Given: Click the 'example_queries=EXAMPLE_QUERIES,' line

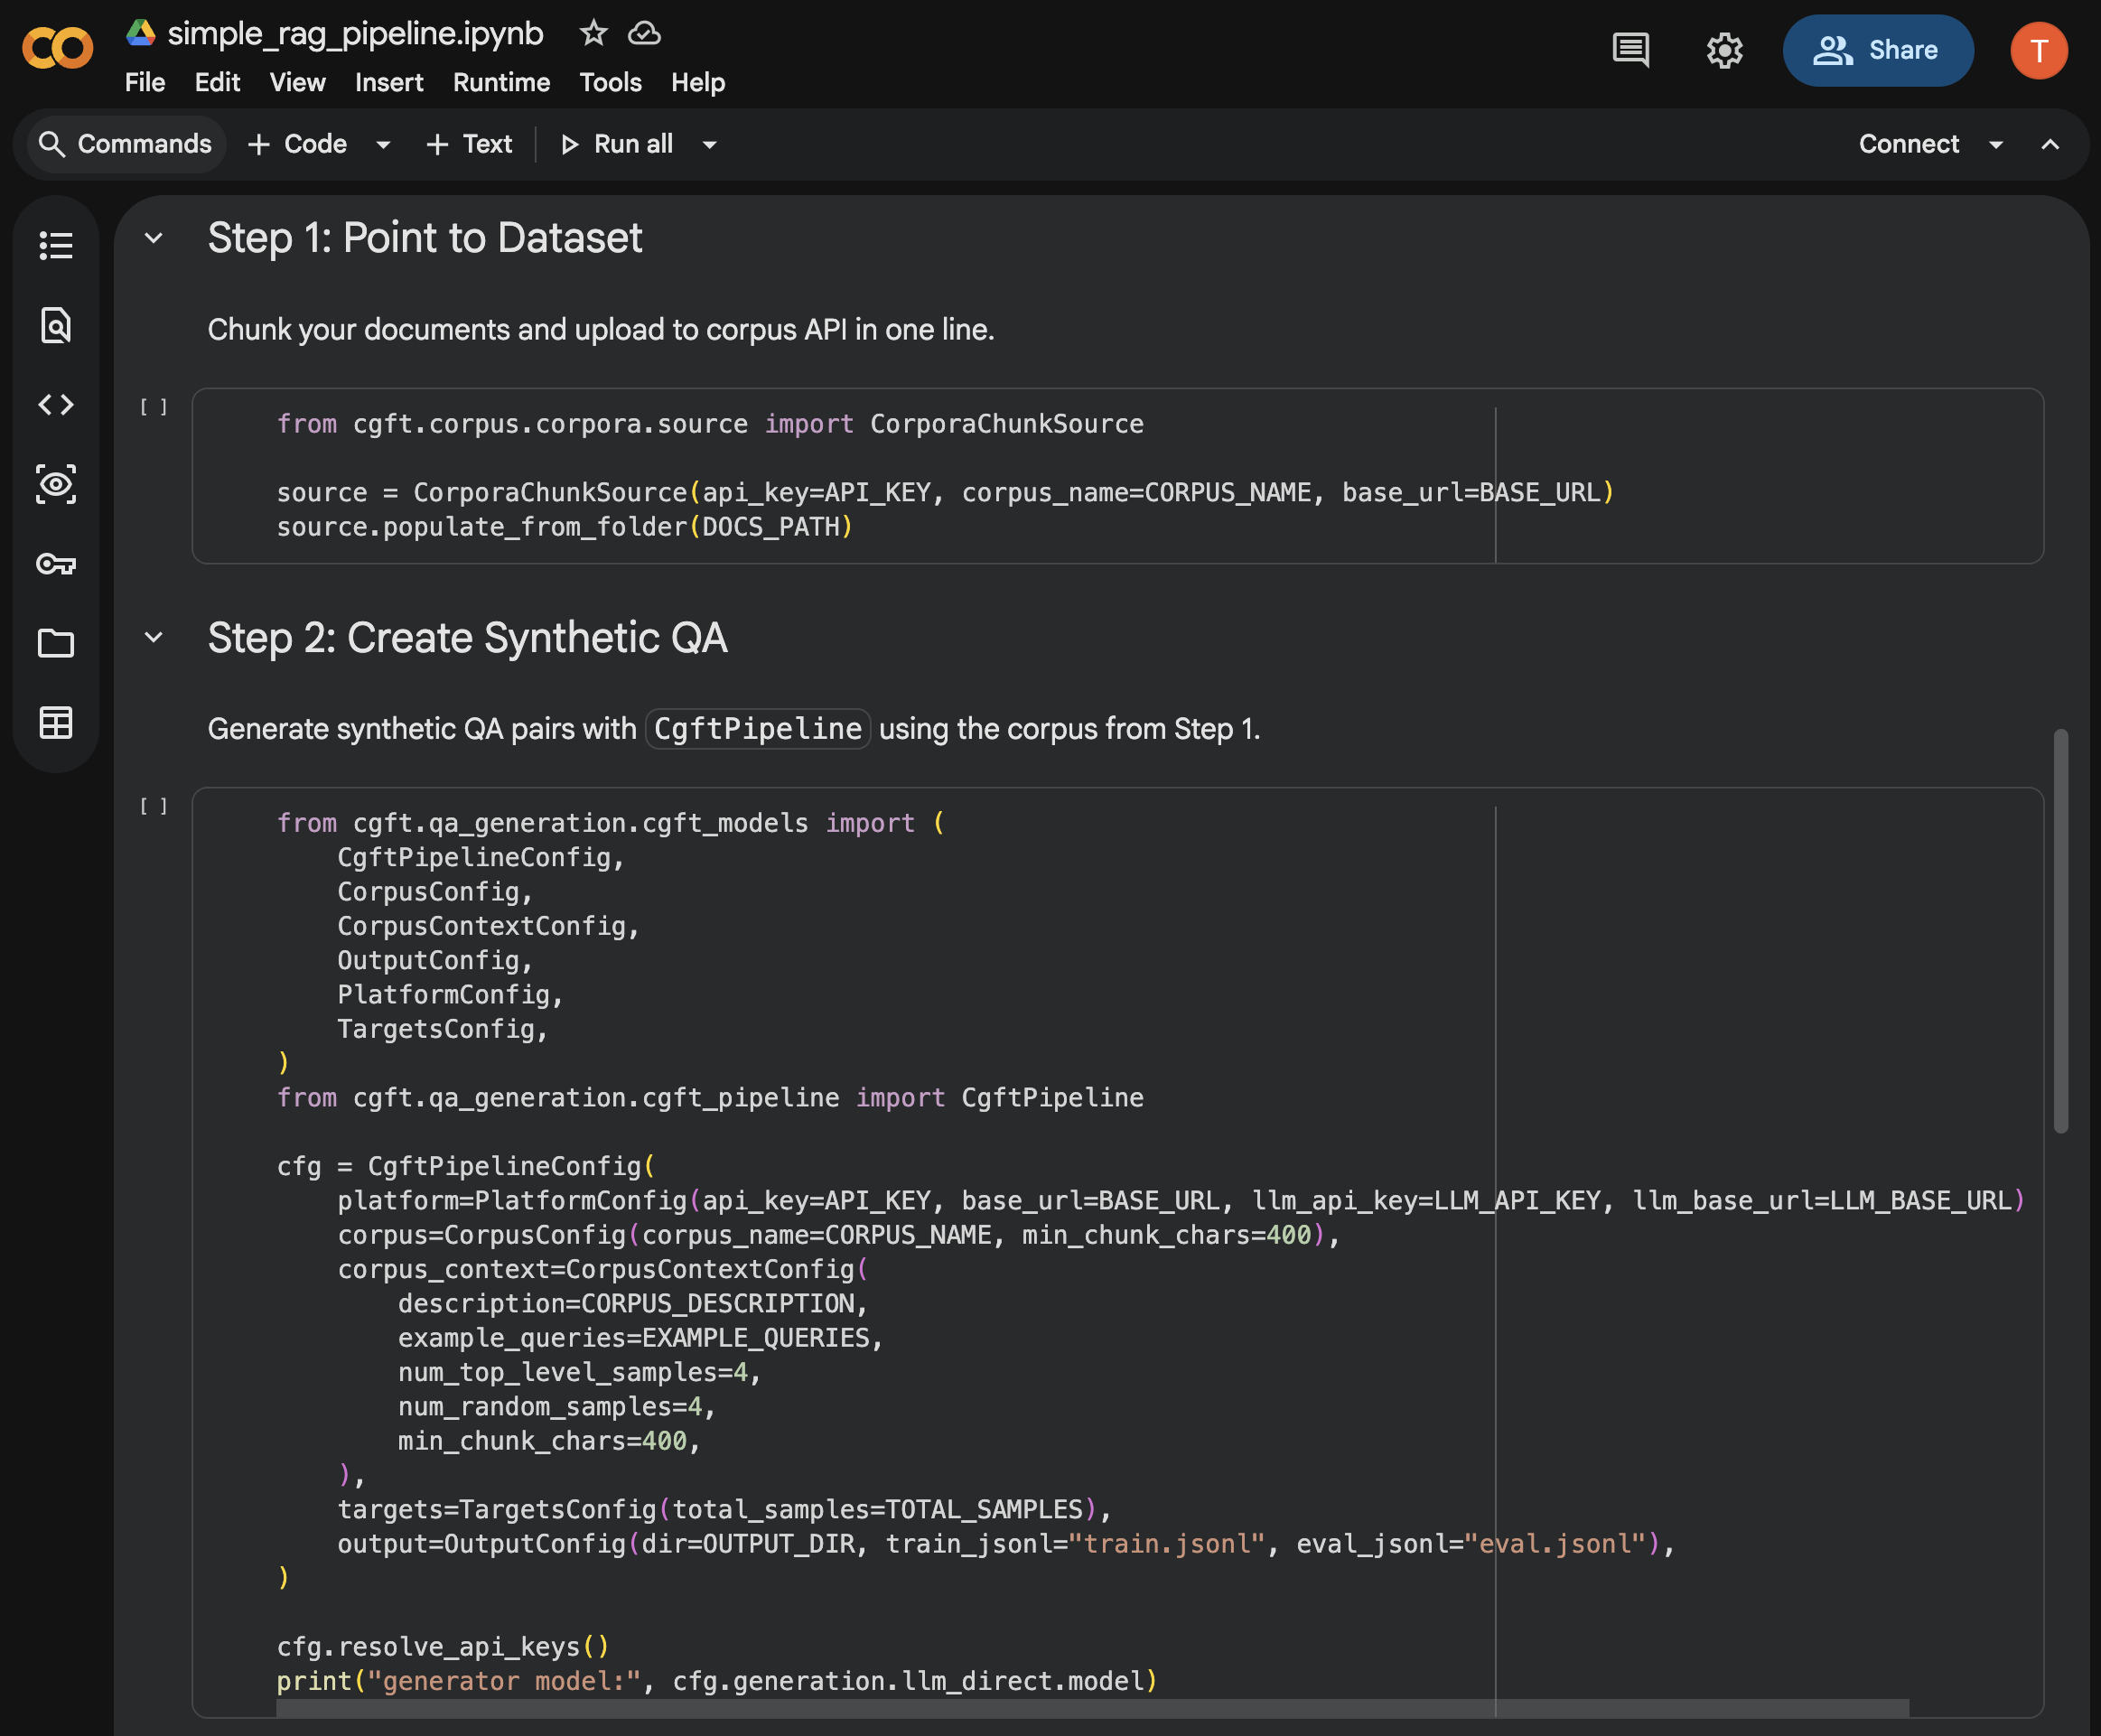Looking at the screenshot, I should (640, 1338).
